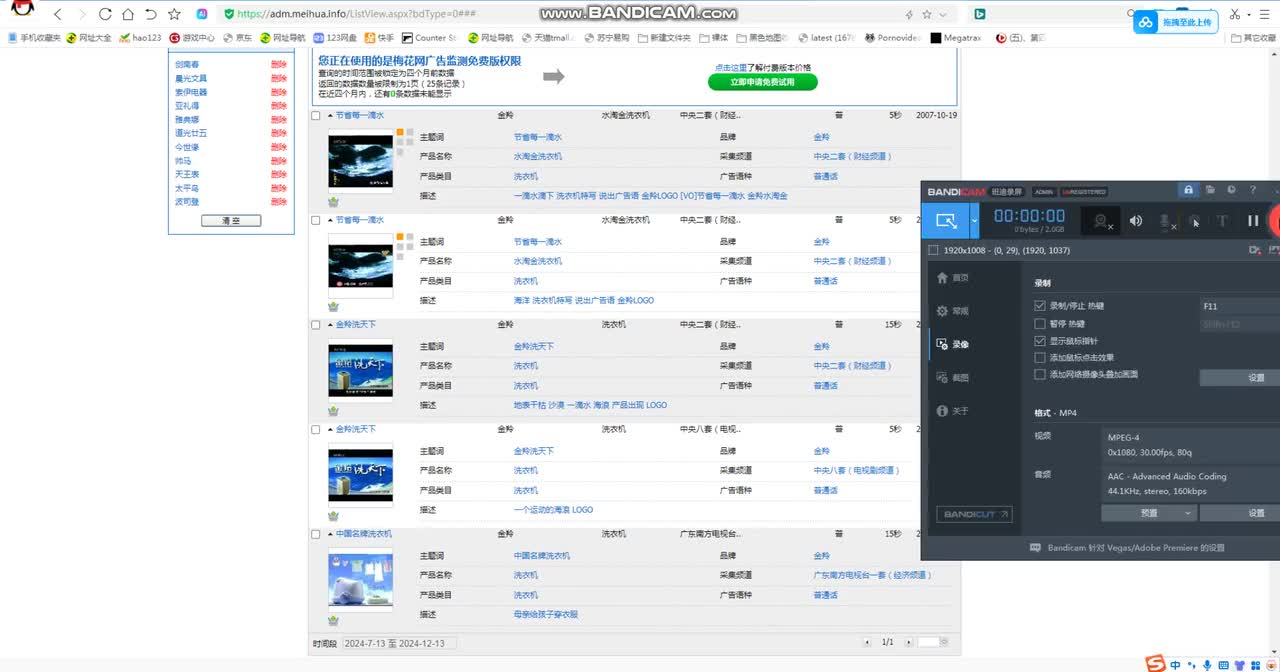Image resolution: width=1280 pixels, height=672 pixels.
Task: Toggle Bandicam mouse cursor effect icon
Action: tap(1194, 221)
